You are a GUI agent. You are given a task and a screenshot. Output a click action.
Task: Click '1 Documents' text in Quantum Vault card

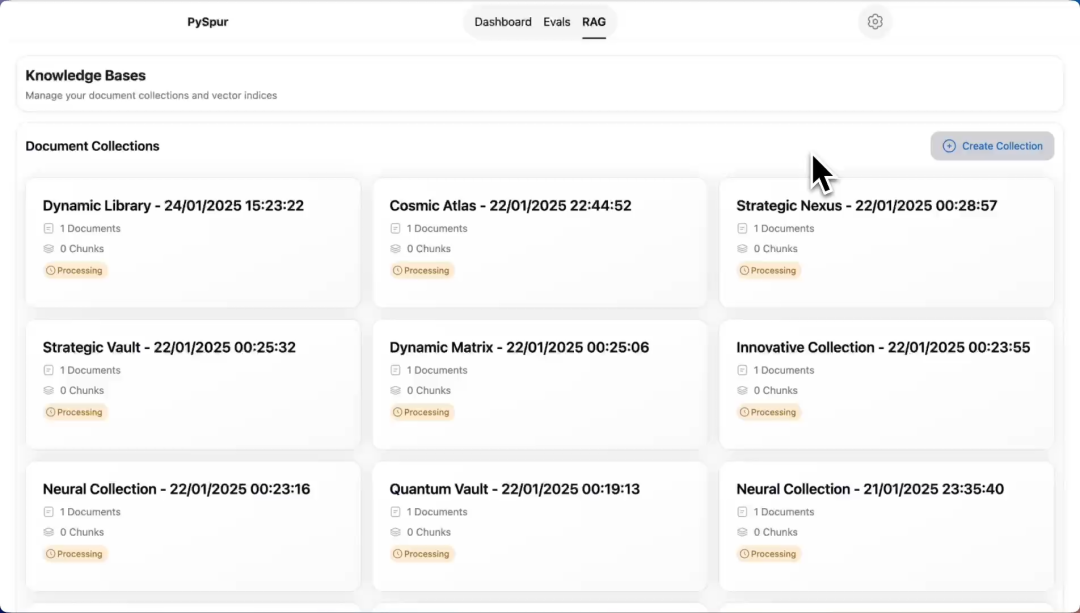[437, 512]
